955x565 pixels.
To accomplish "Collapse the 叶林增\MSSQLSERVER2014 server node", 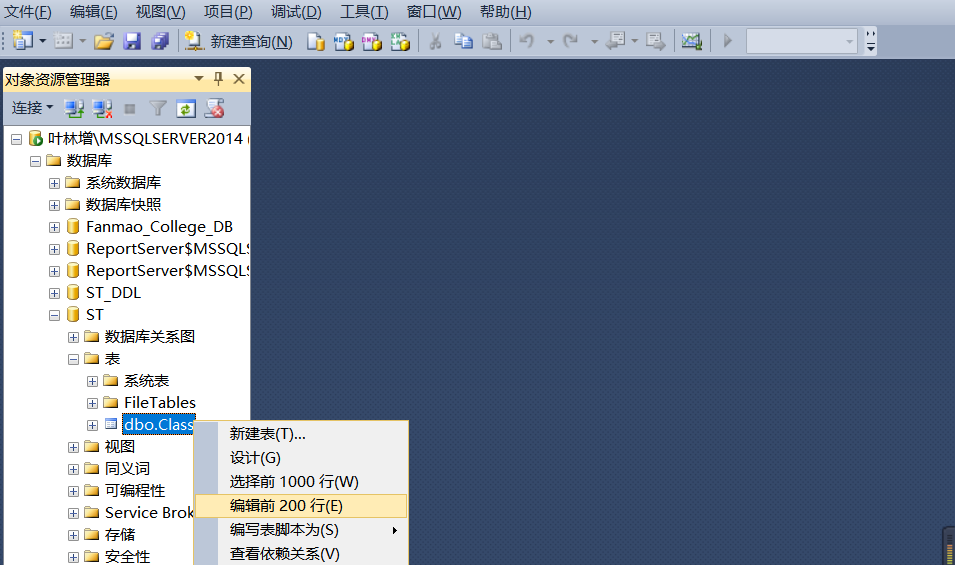I will point(16,139).
